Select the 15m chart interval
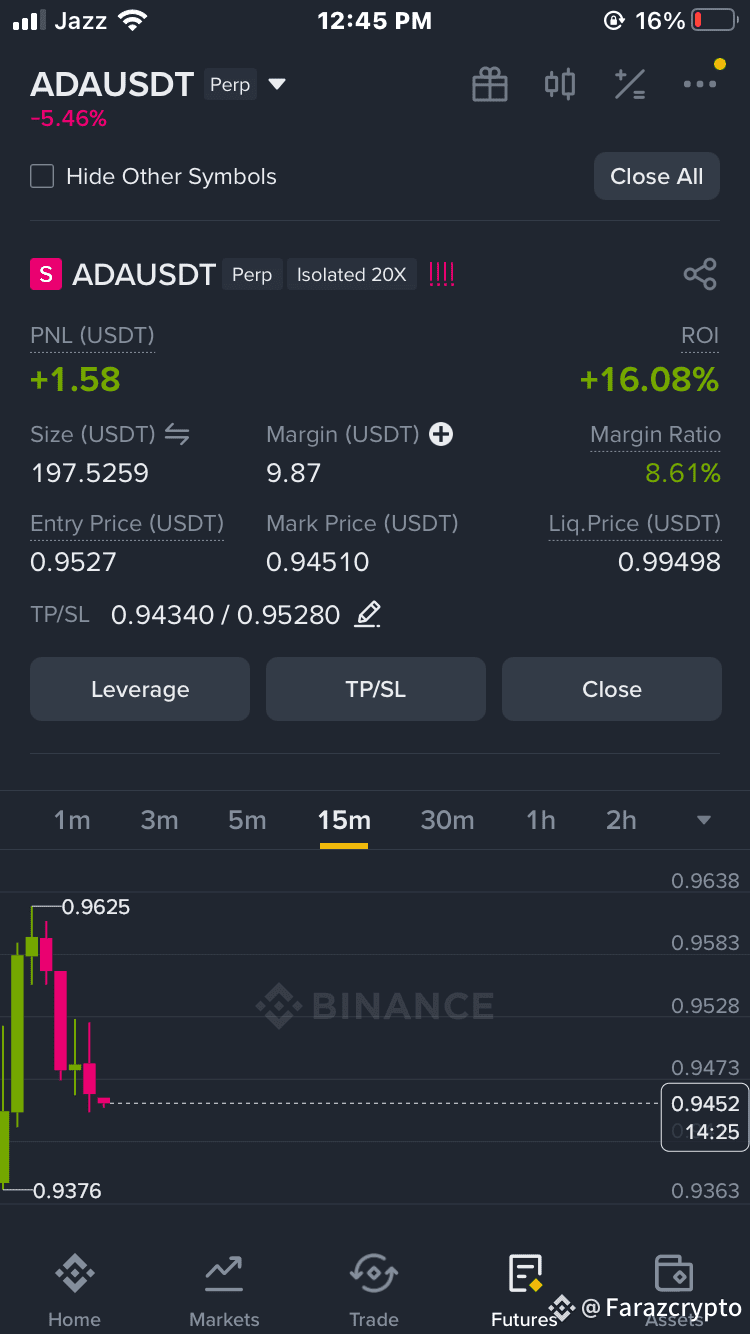750x1334 pixels. [x=344, y=820]
